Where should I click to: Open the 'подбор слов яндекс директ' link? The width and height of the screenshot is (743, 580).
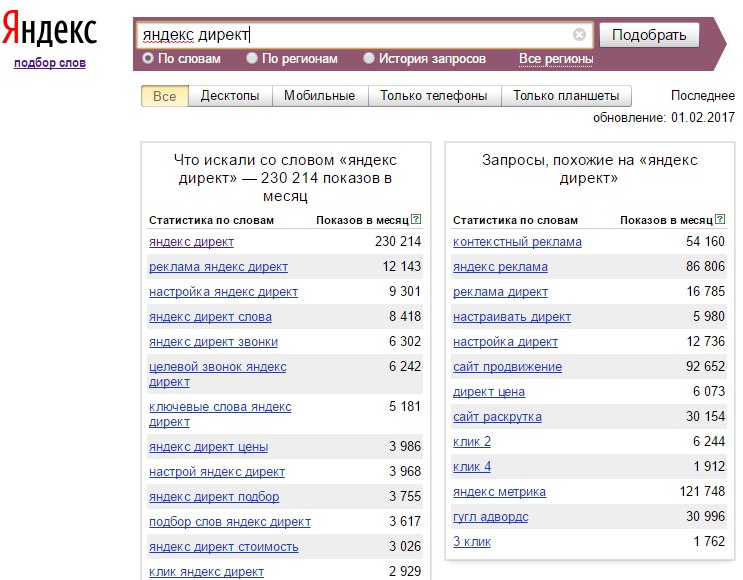pos(230,522)
